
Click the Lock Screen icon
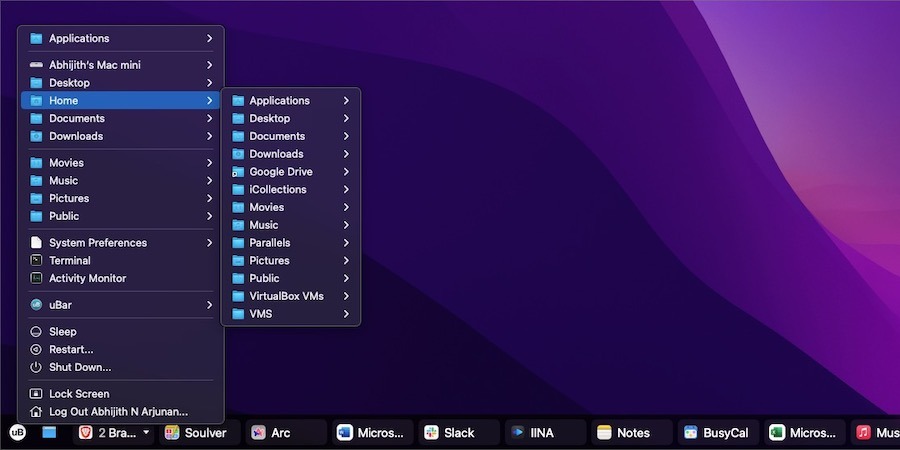coord(36,394)
